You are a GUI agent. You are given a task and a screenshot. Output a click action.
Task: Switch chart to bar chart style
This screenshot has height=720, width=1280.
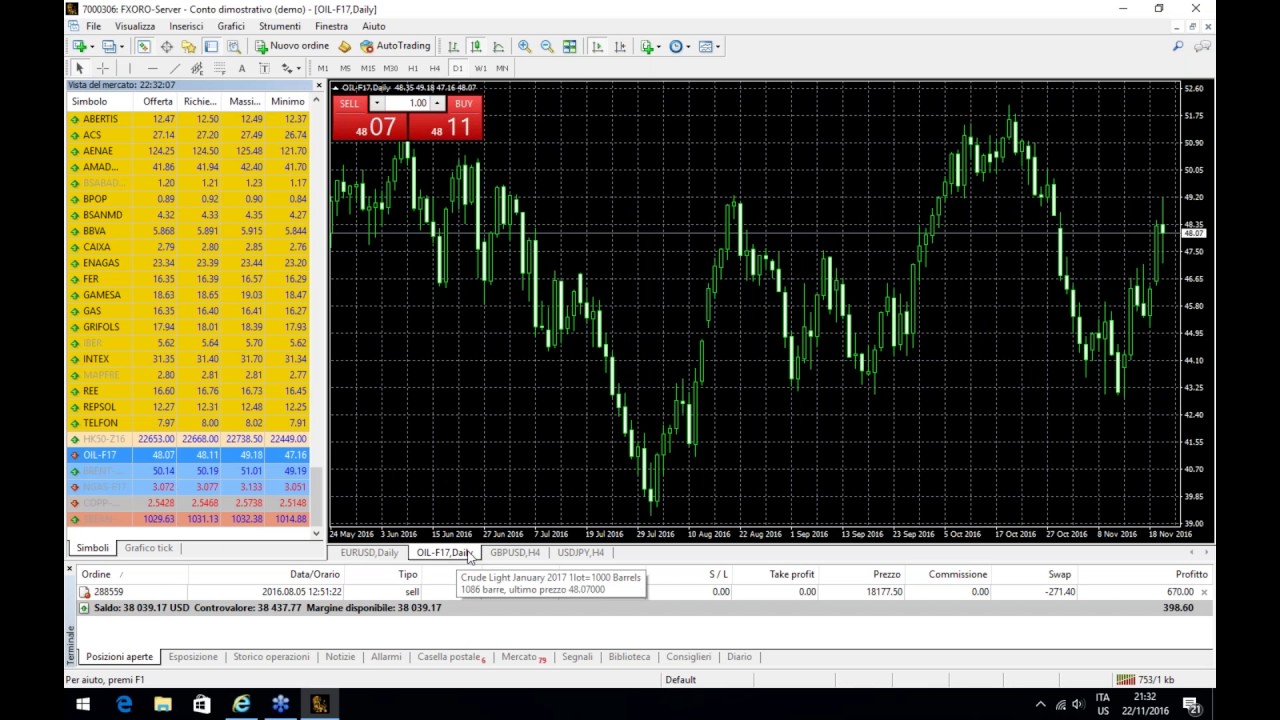coord(453,46)
